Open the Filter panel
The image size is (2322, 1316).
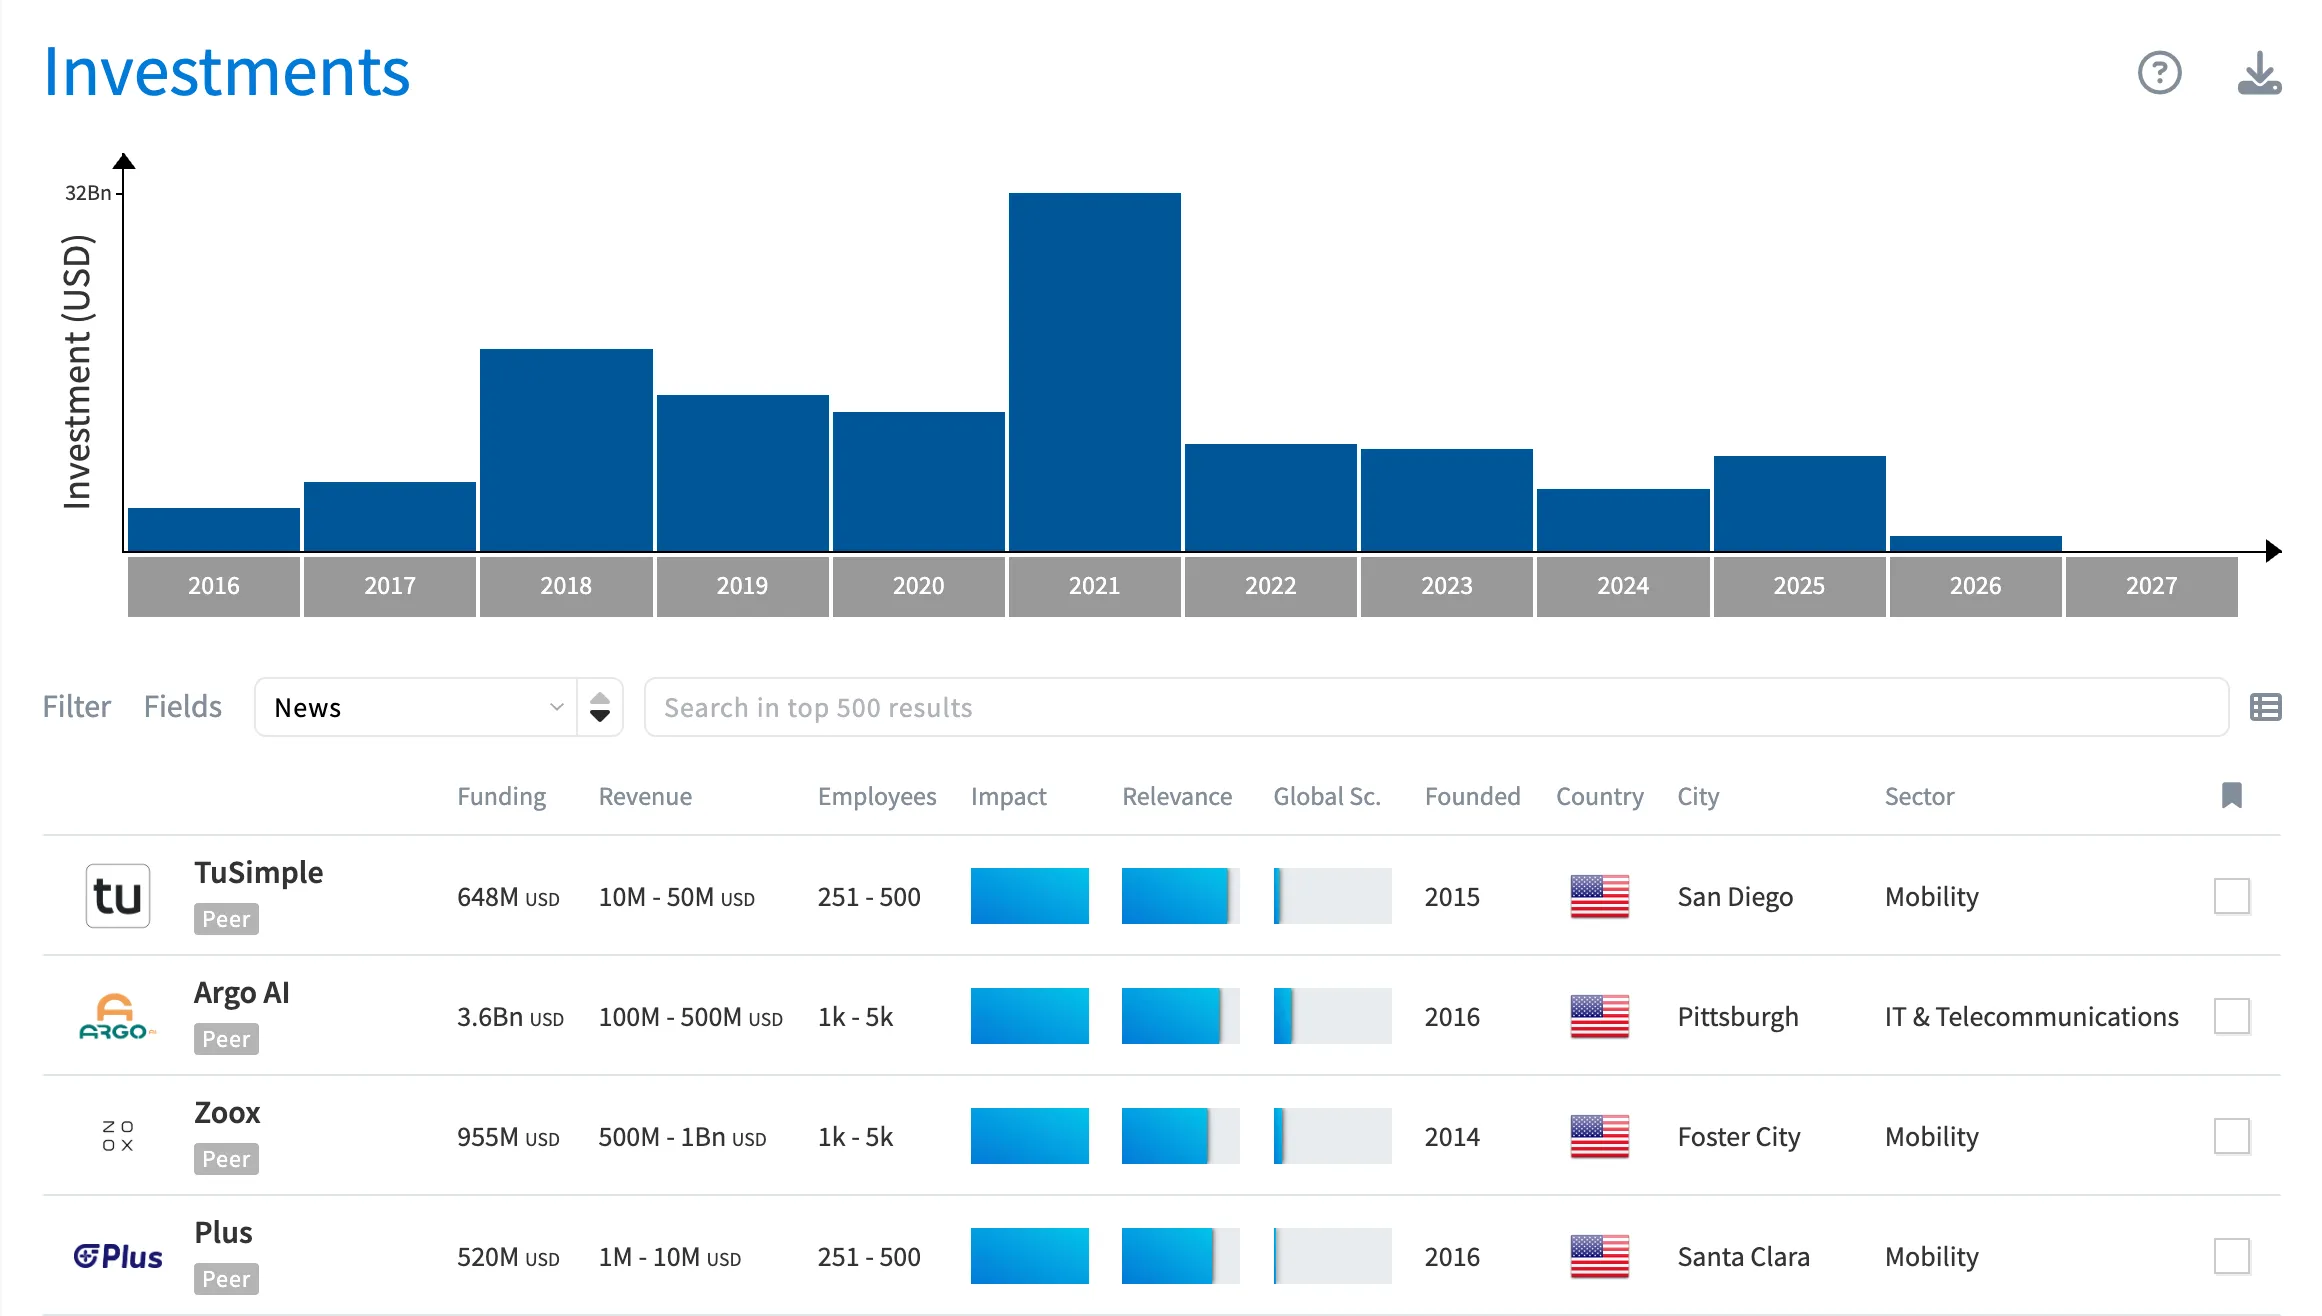click(76, 707)
